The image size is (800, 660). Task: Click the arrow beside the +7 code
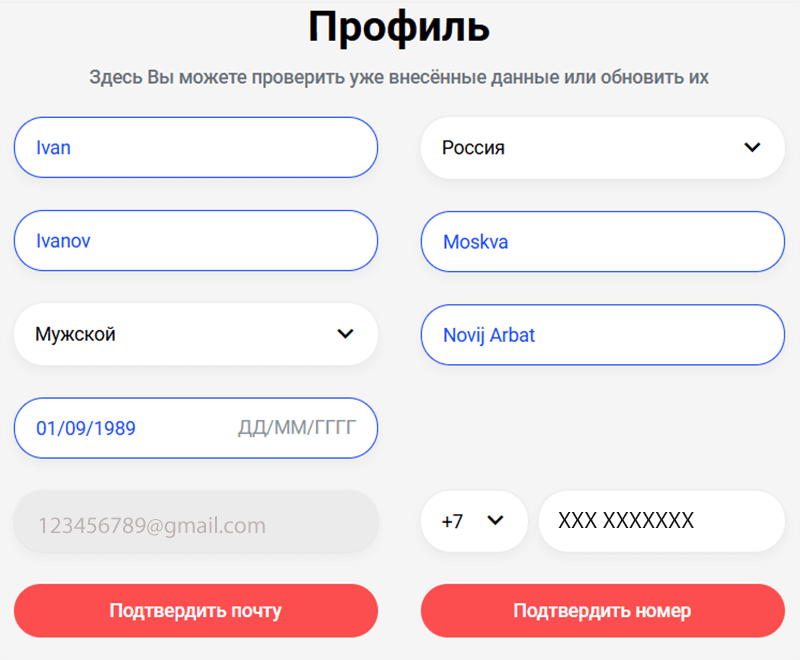pyautogui.click(x=496, y=521)
